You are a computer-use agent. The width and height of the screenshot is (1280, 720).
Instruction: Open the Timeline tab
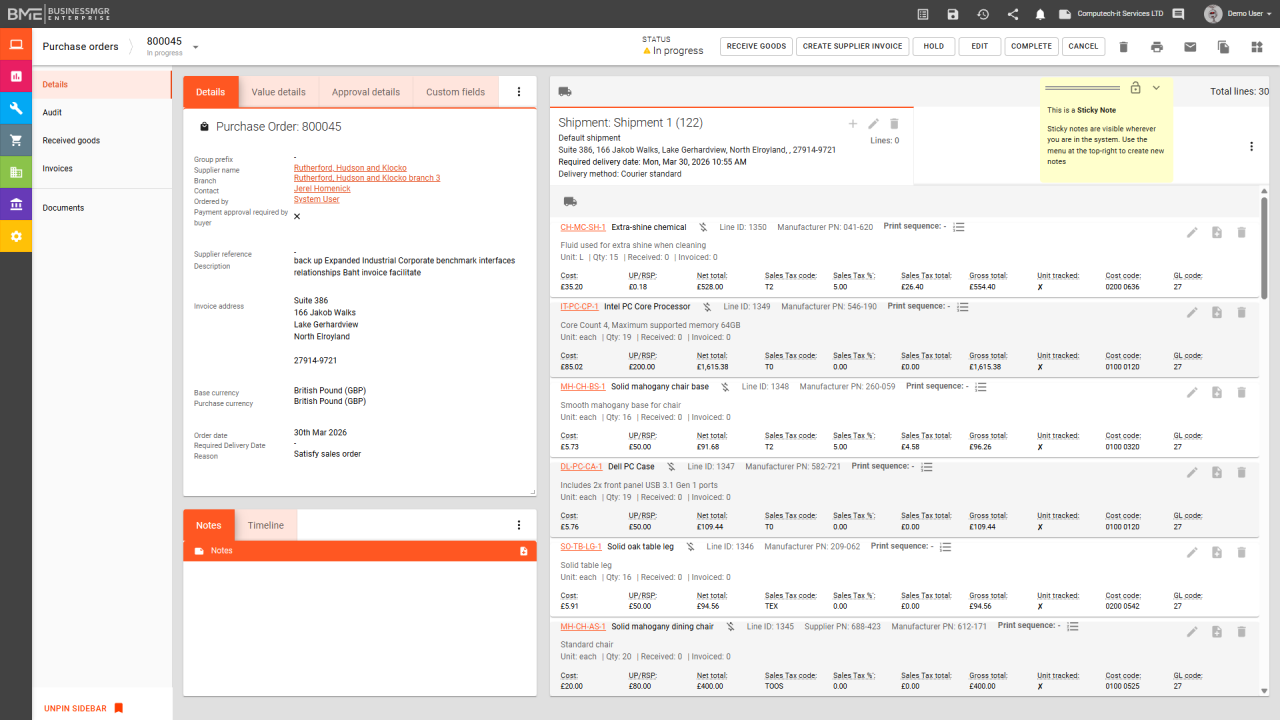pyautogui.click(x=266, y=525)
